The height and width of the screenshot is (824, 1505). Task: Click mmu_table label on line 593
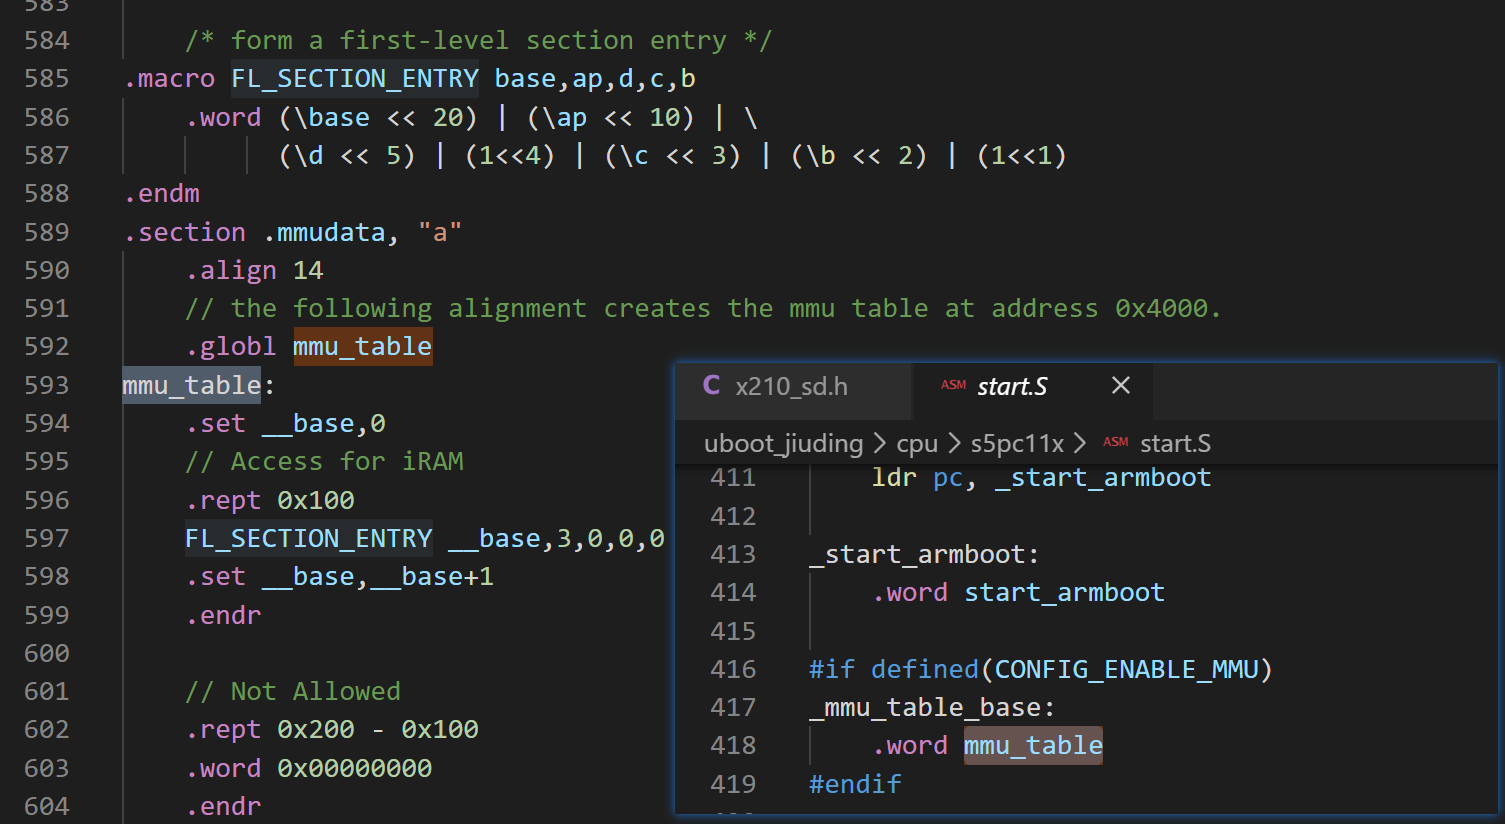pos(192,385)
